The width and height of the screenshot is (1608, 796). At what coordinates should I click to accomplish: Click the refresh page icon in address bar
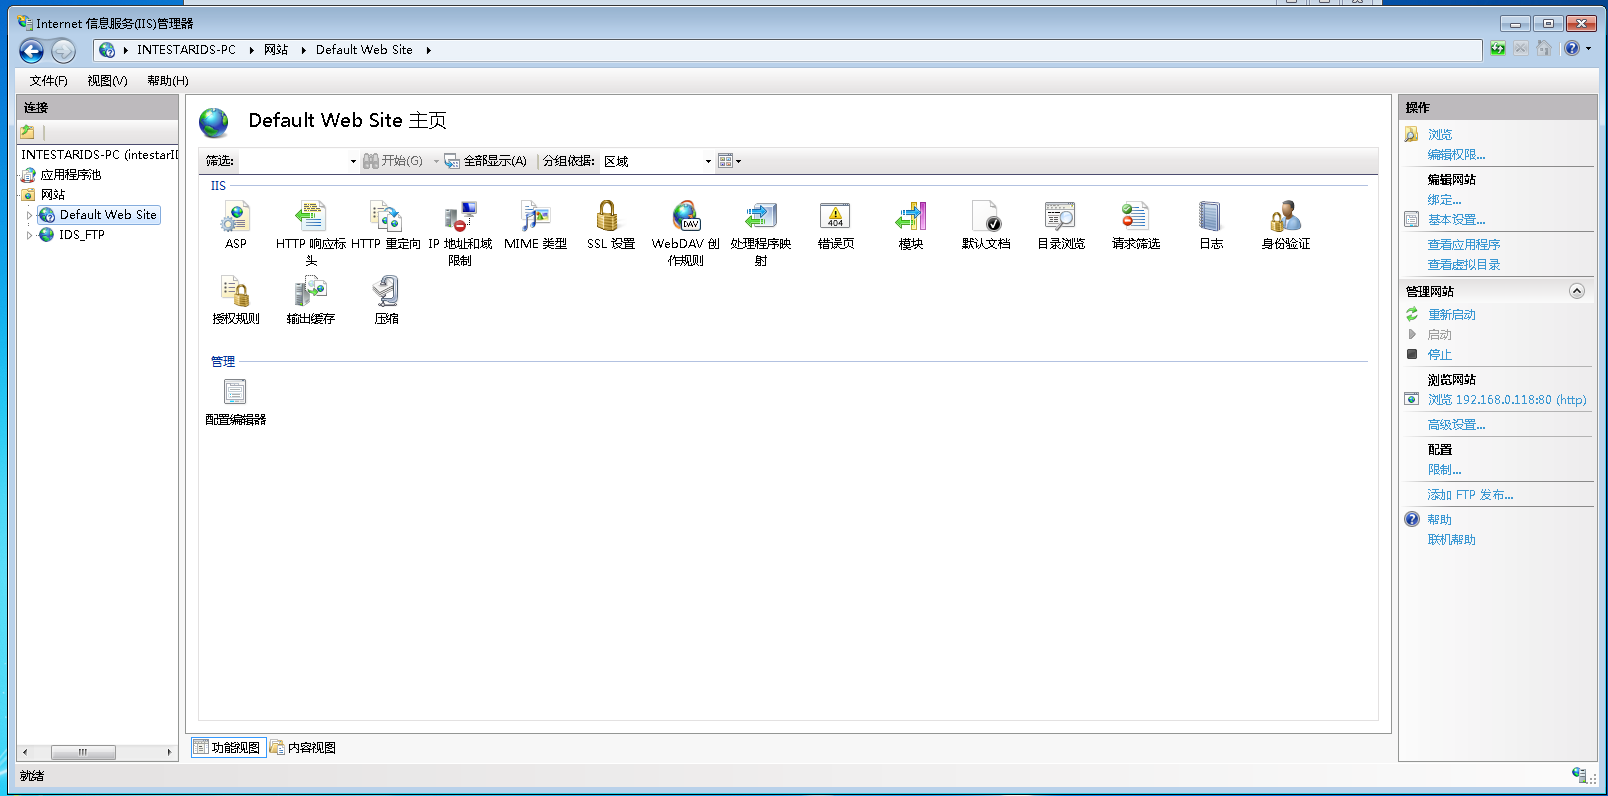pyautogui.click(x=1498, y=48)
